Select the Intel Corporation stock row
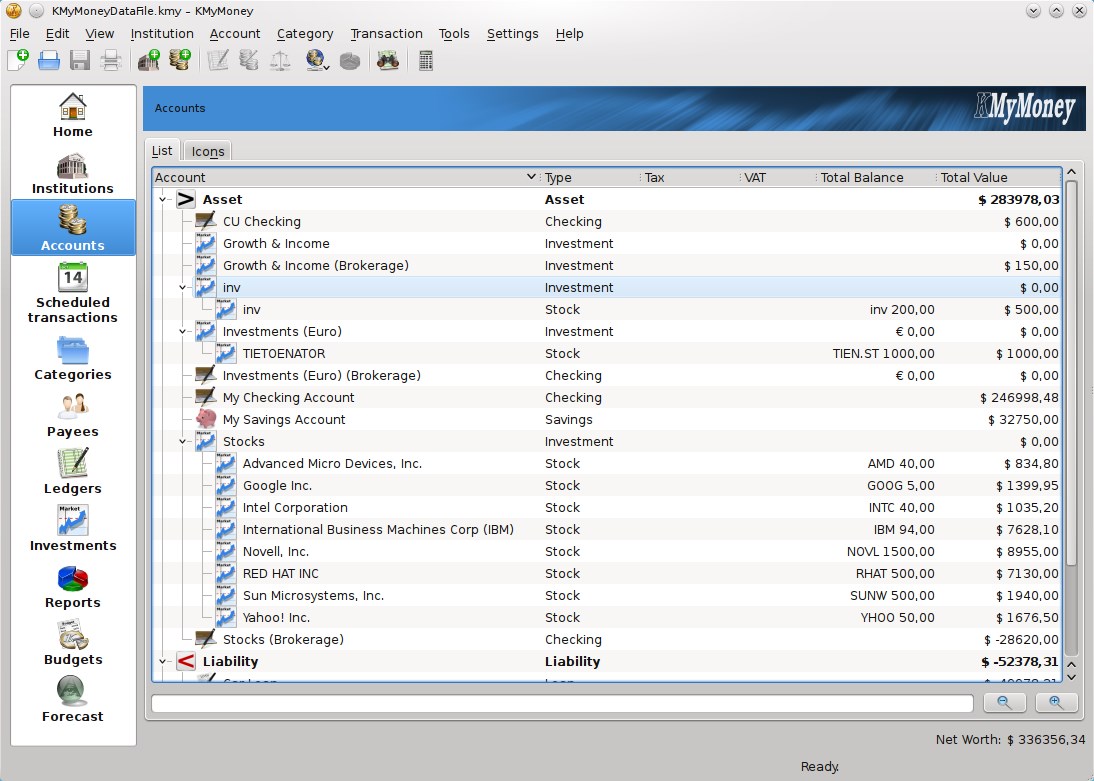This screenshot has width=1094, height=781. click(607, 507)
